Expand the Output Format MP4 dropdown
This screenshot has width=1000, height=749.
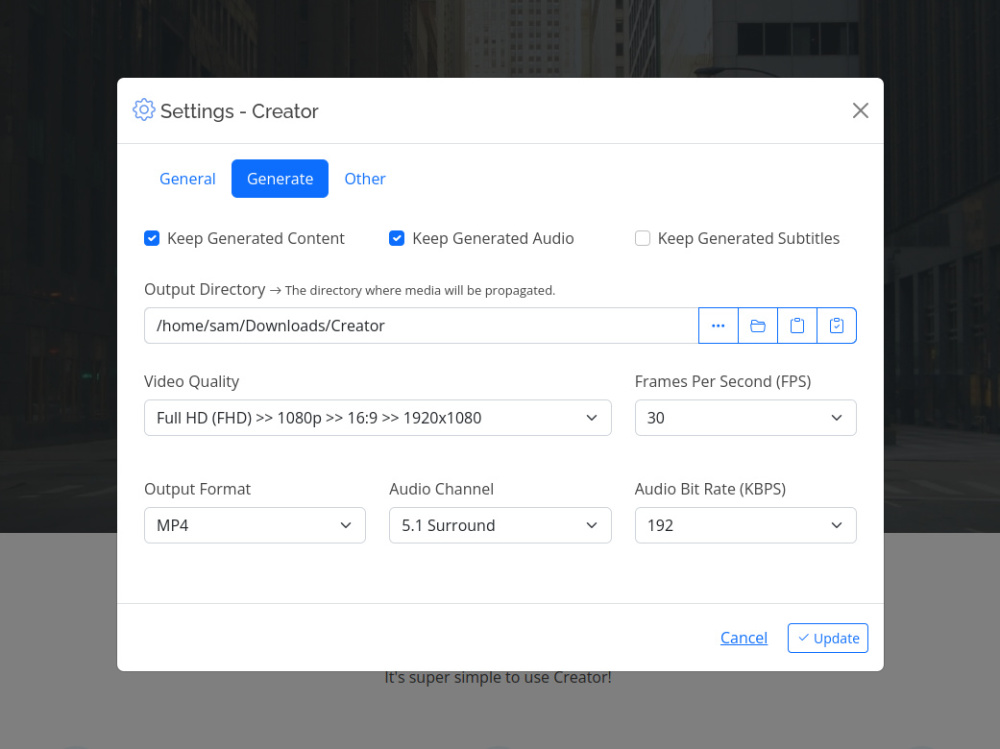254,525
